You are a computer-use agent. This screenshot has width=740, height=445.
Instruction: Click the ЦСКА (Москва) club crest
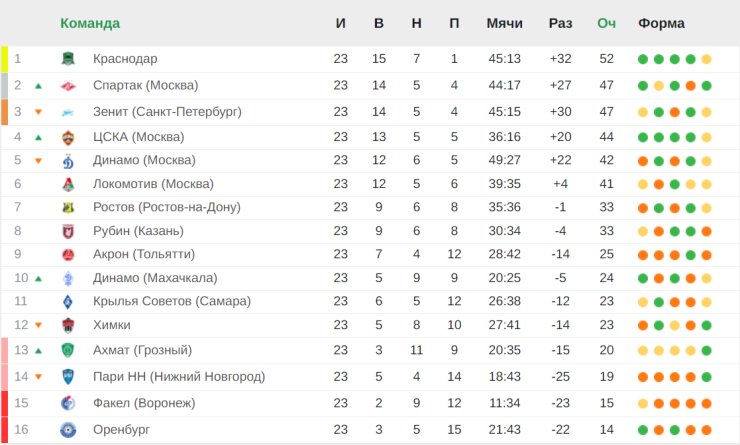pyautogui.click(x=68, y=137)
